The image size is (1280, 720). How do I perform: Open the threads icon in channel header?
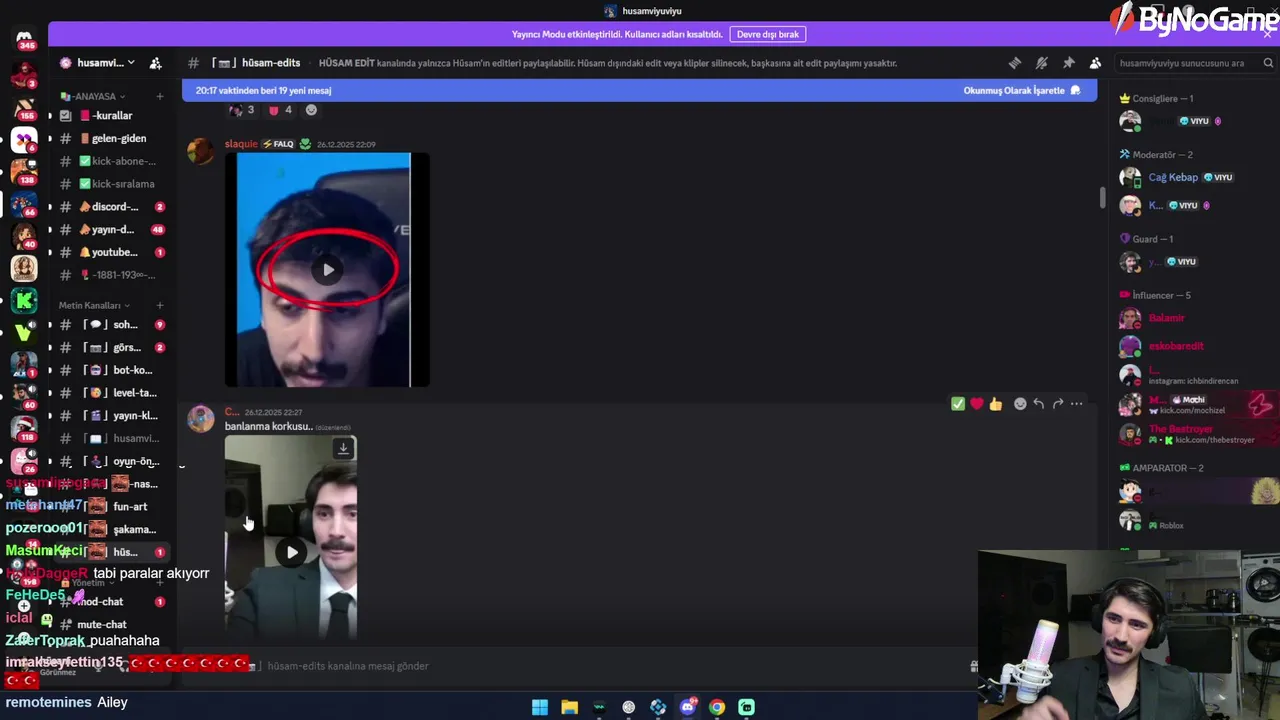pos(1015,63)
